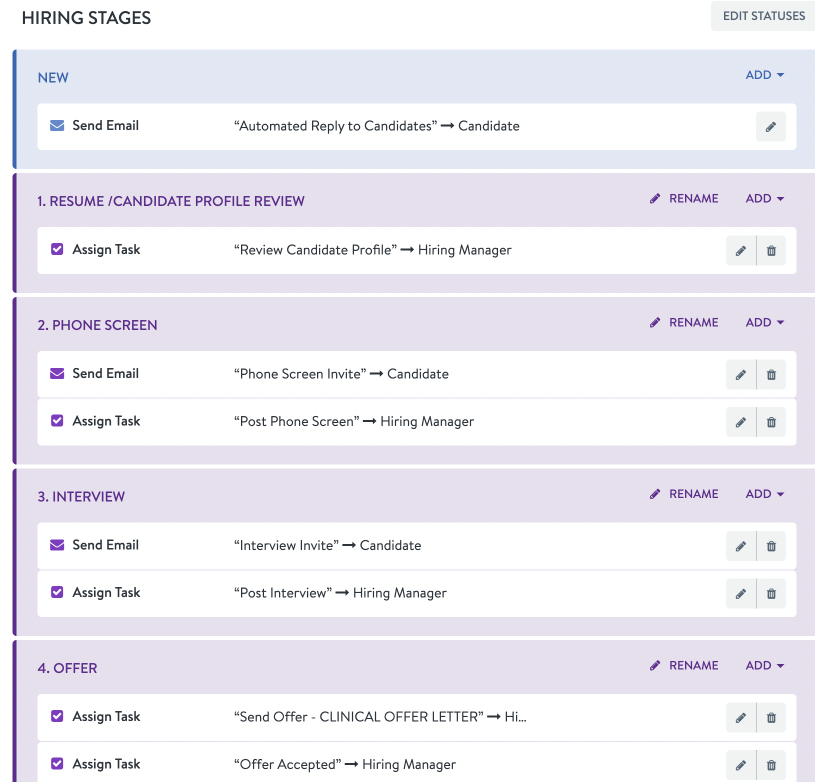Image resolution: width=815 pixels, height=782 pixels.
Task: Delete the Send Offer Clinical Offer Letter task
Action: pos(771,718)
